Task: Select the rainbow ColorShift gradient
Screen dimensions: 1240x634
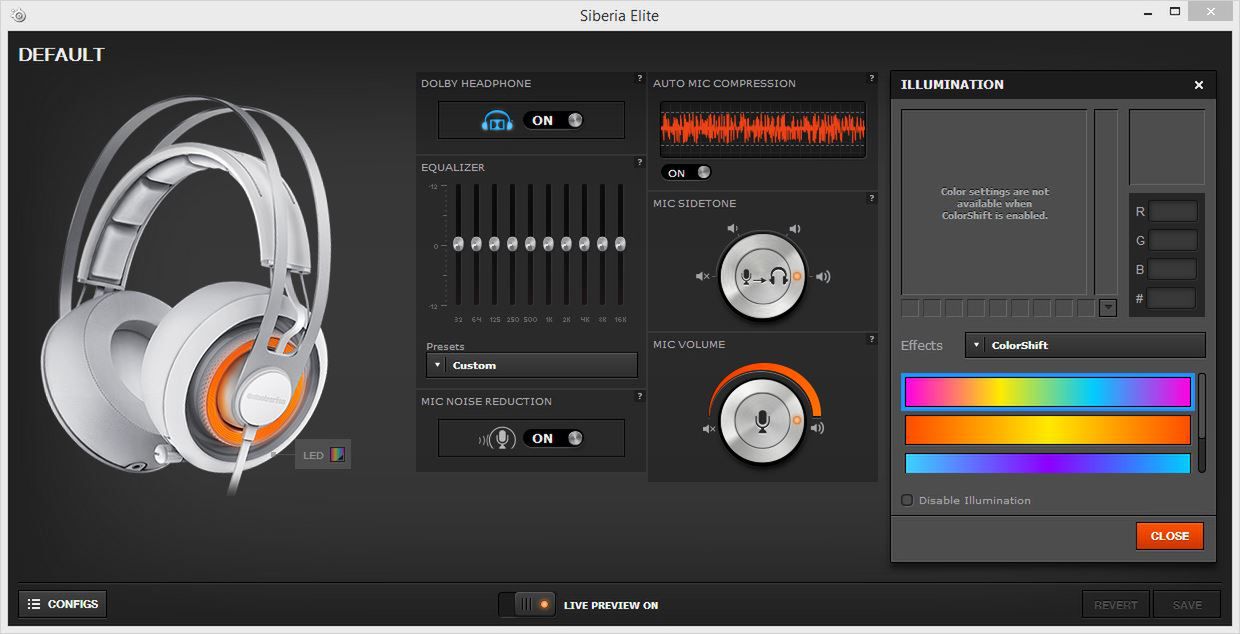Action: point(1048,392)
